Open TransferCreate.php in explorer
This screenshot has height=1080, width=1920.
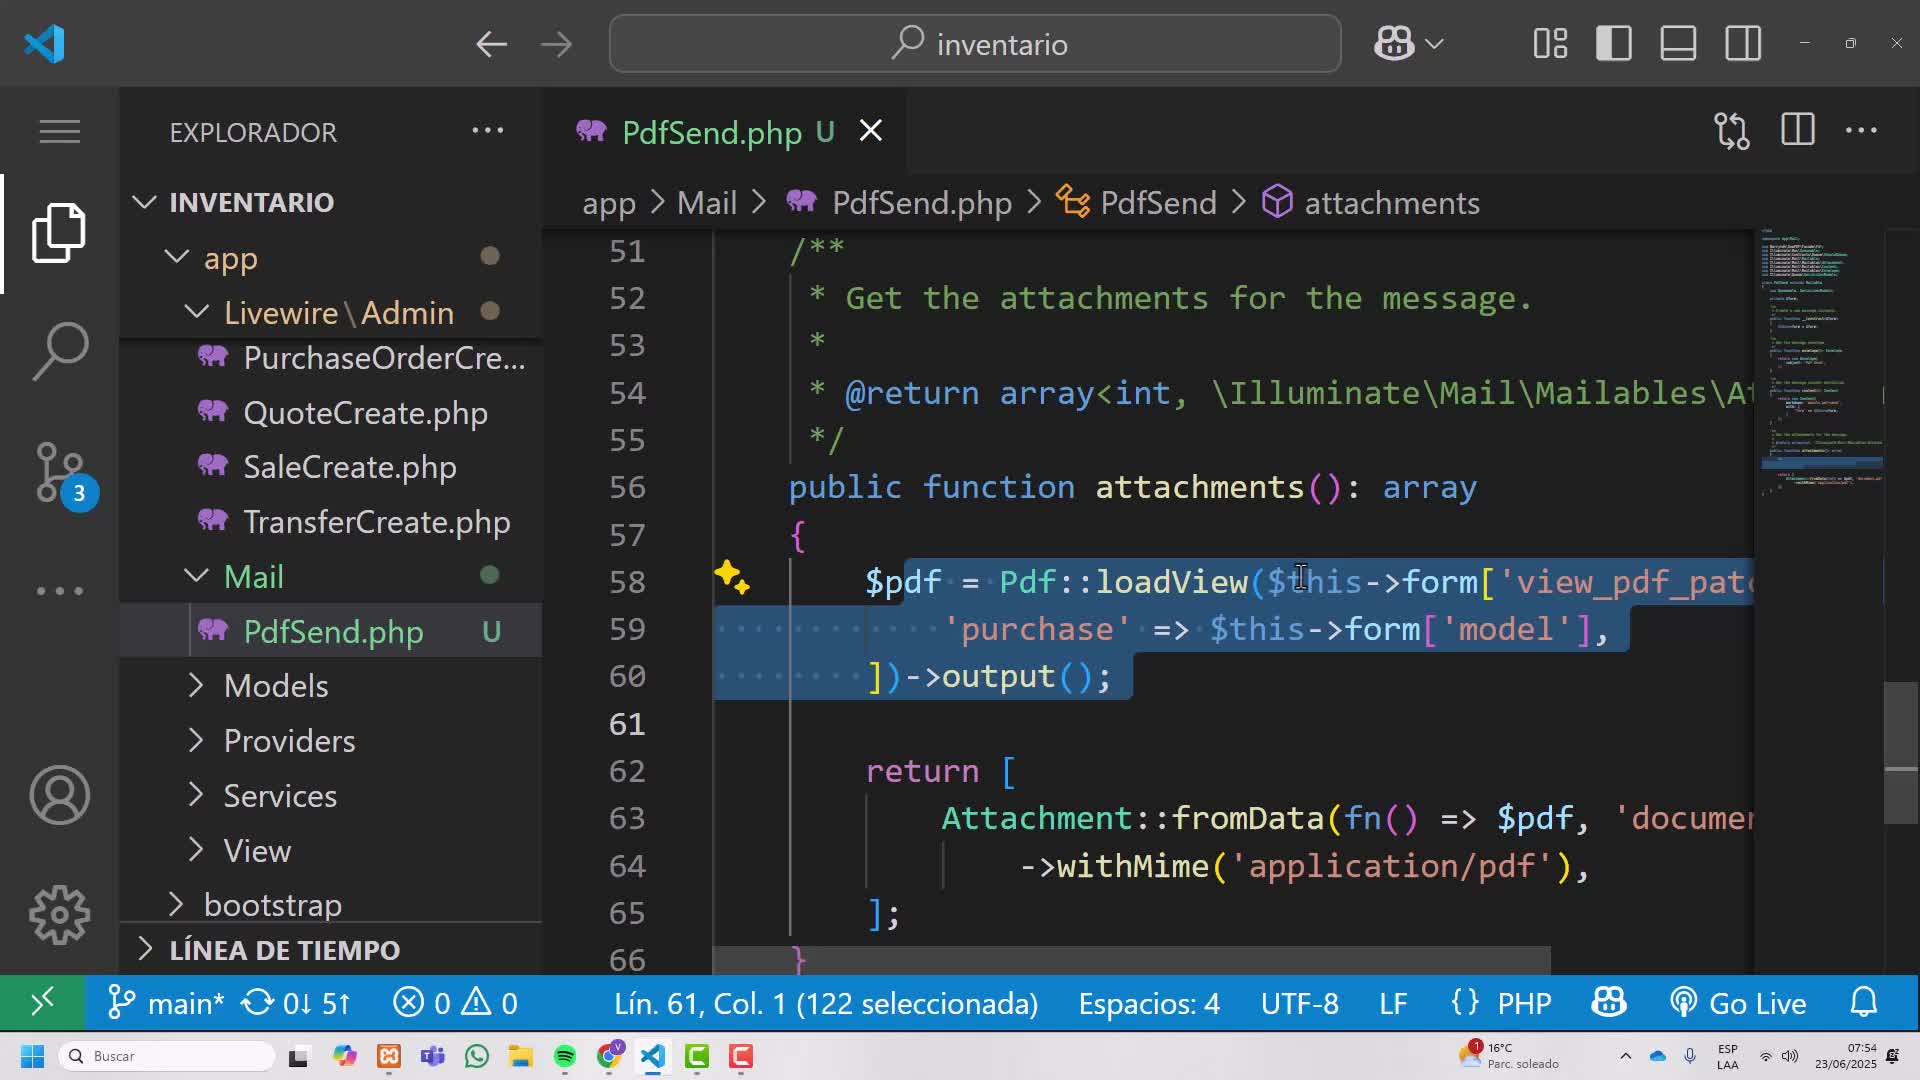coord(330,522)
